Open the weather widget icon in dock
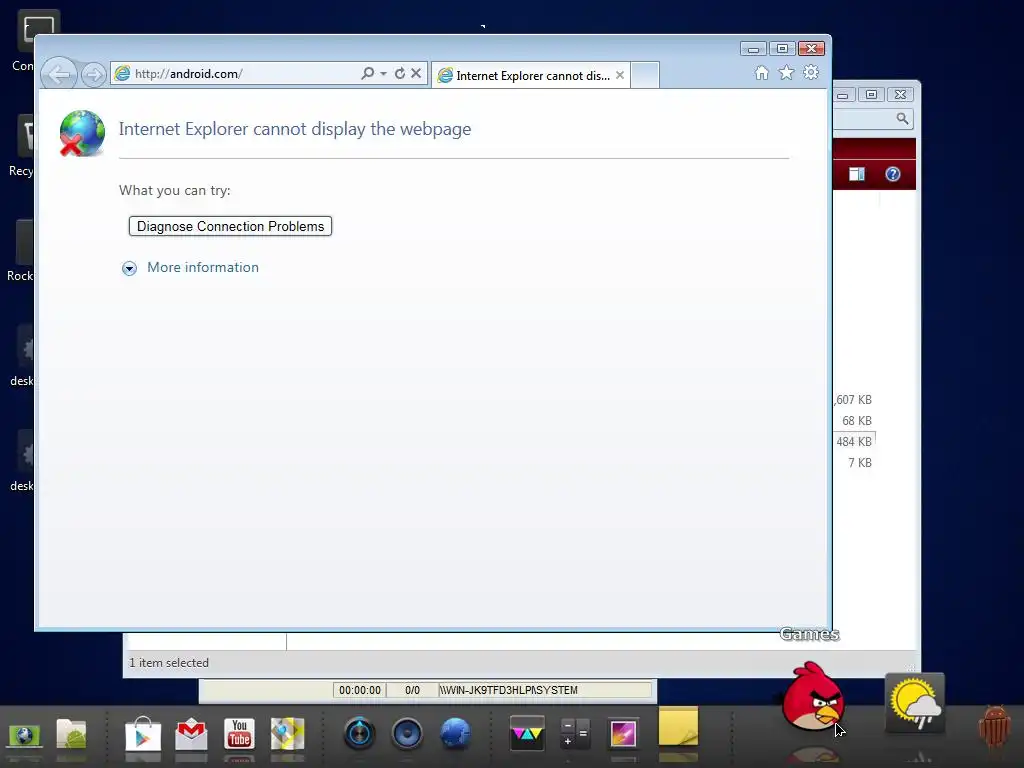Screen dimensions: 1024x768 914,703
